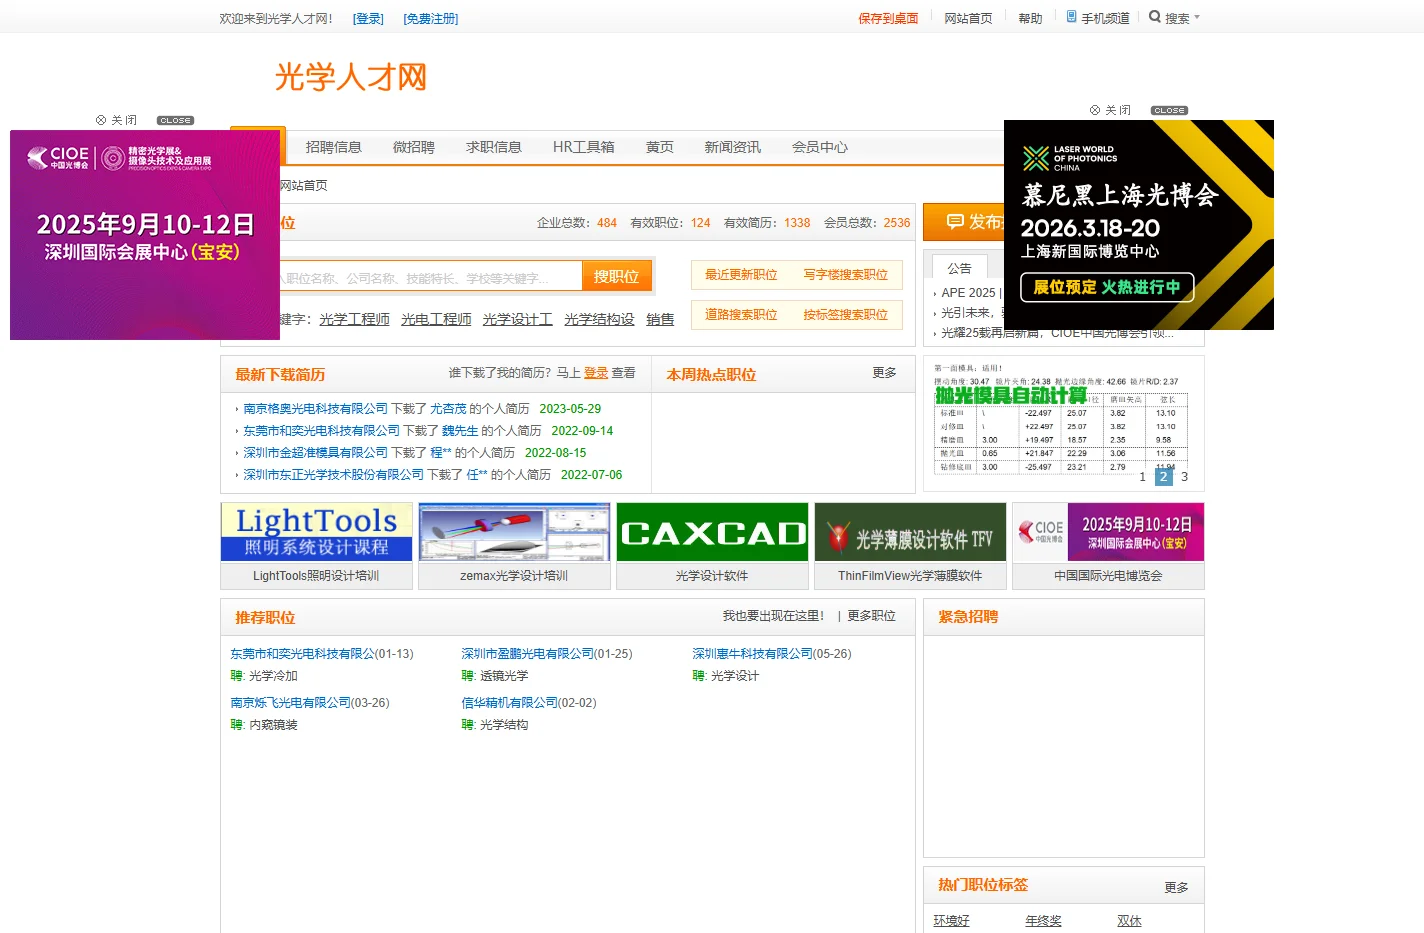Open the zemax training banner thumbnail
Image resolution: width=1424 pixels, height=933 pixels.
click(514, 532)
